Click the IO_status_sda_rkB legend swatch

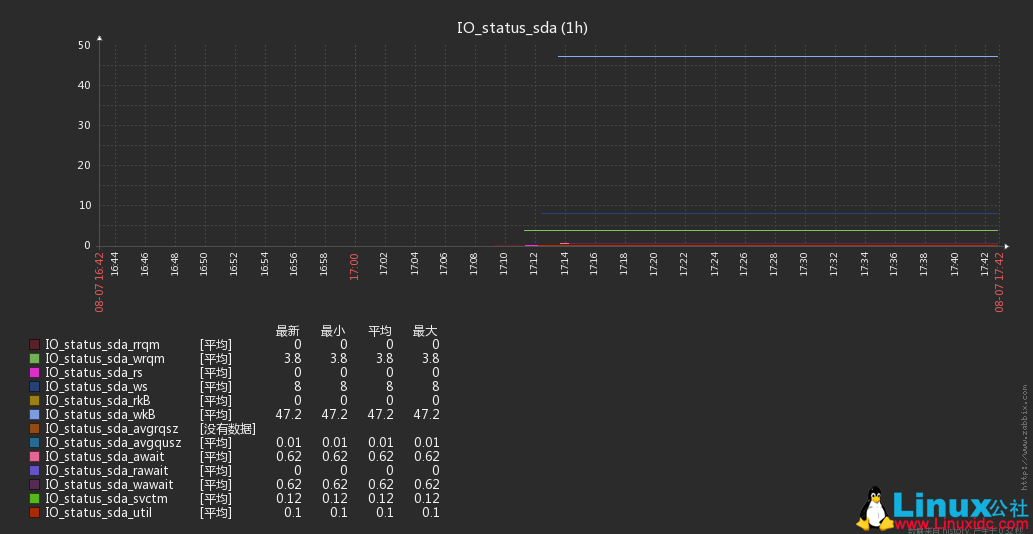[34, 400]
